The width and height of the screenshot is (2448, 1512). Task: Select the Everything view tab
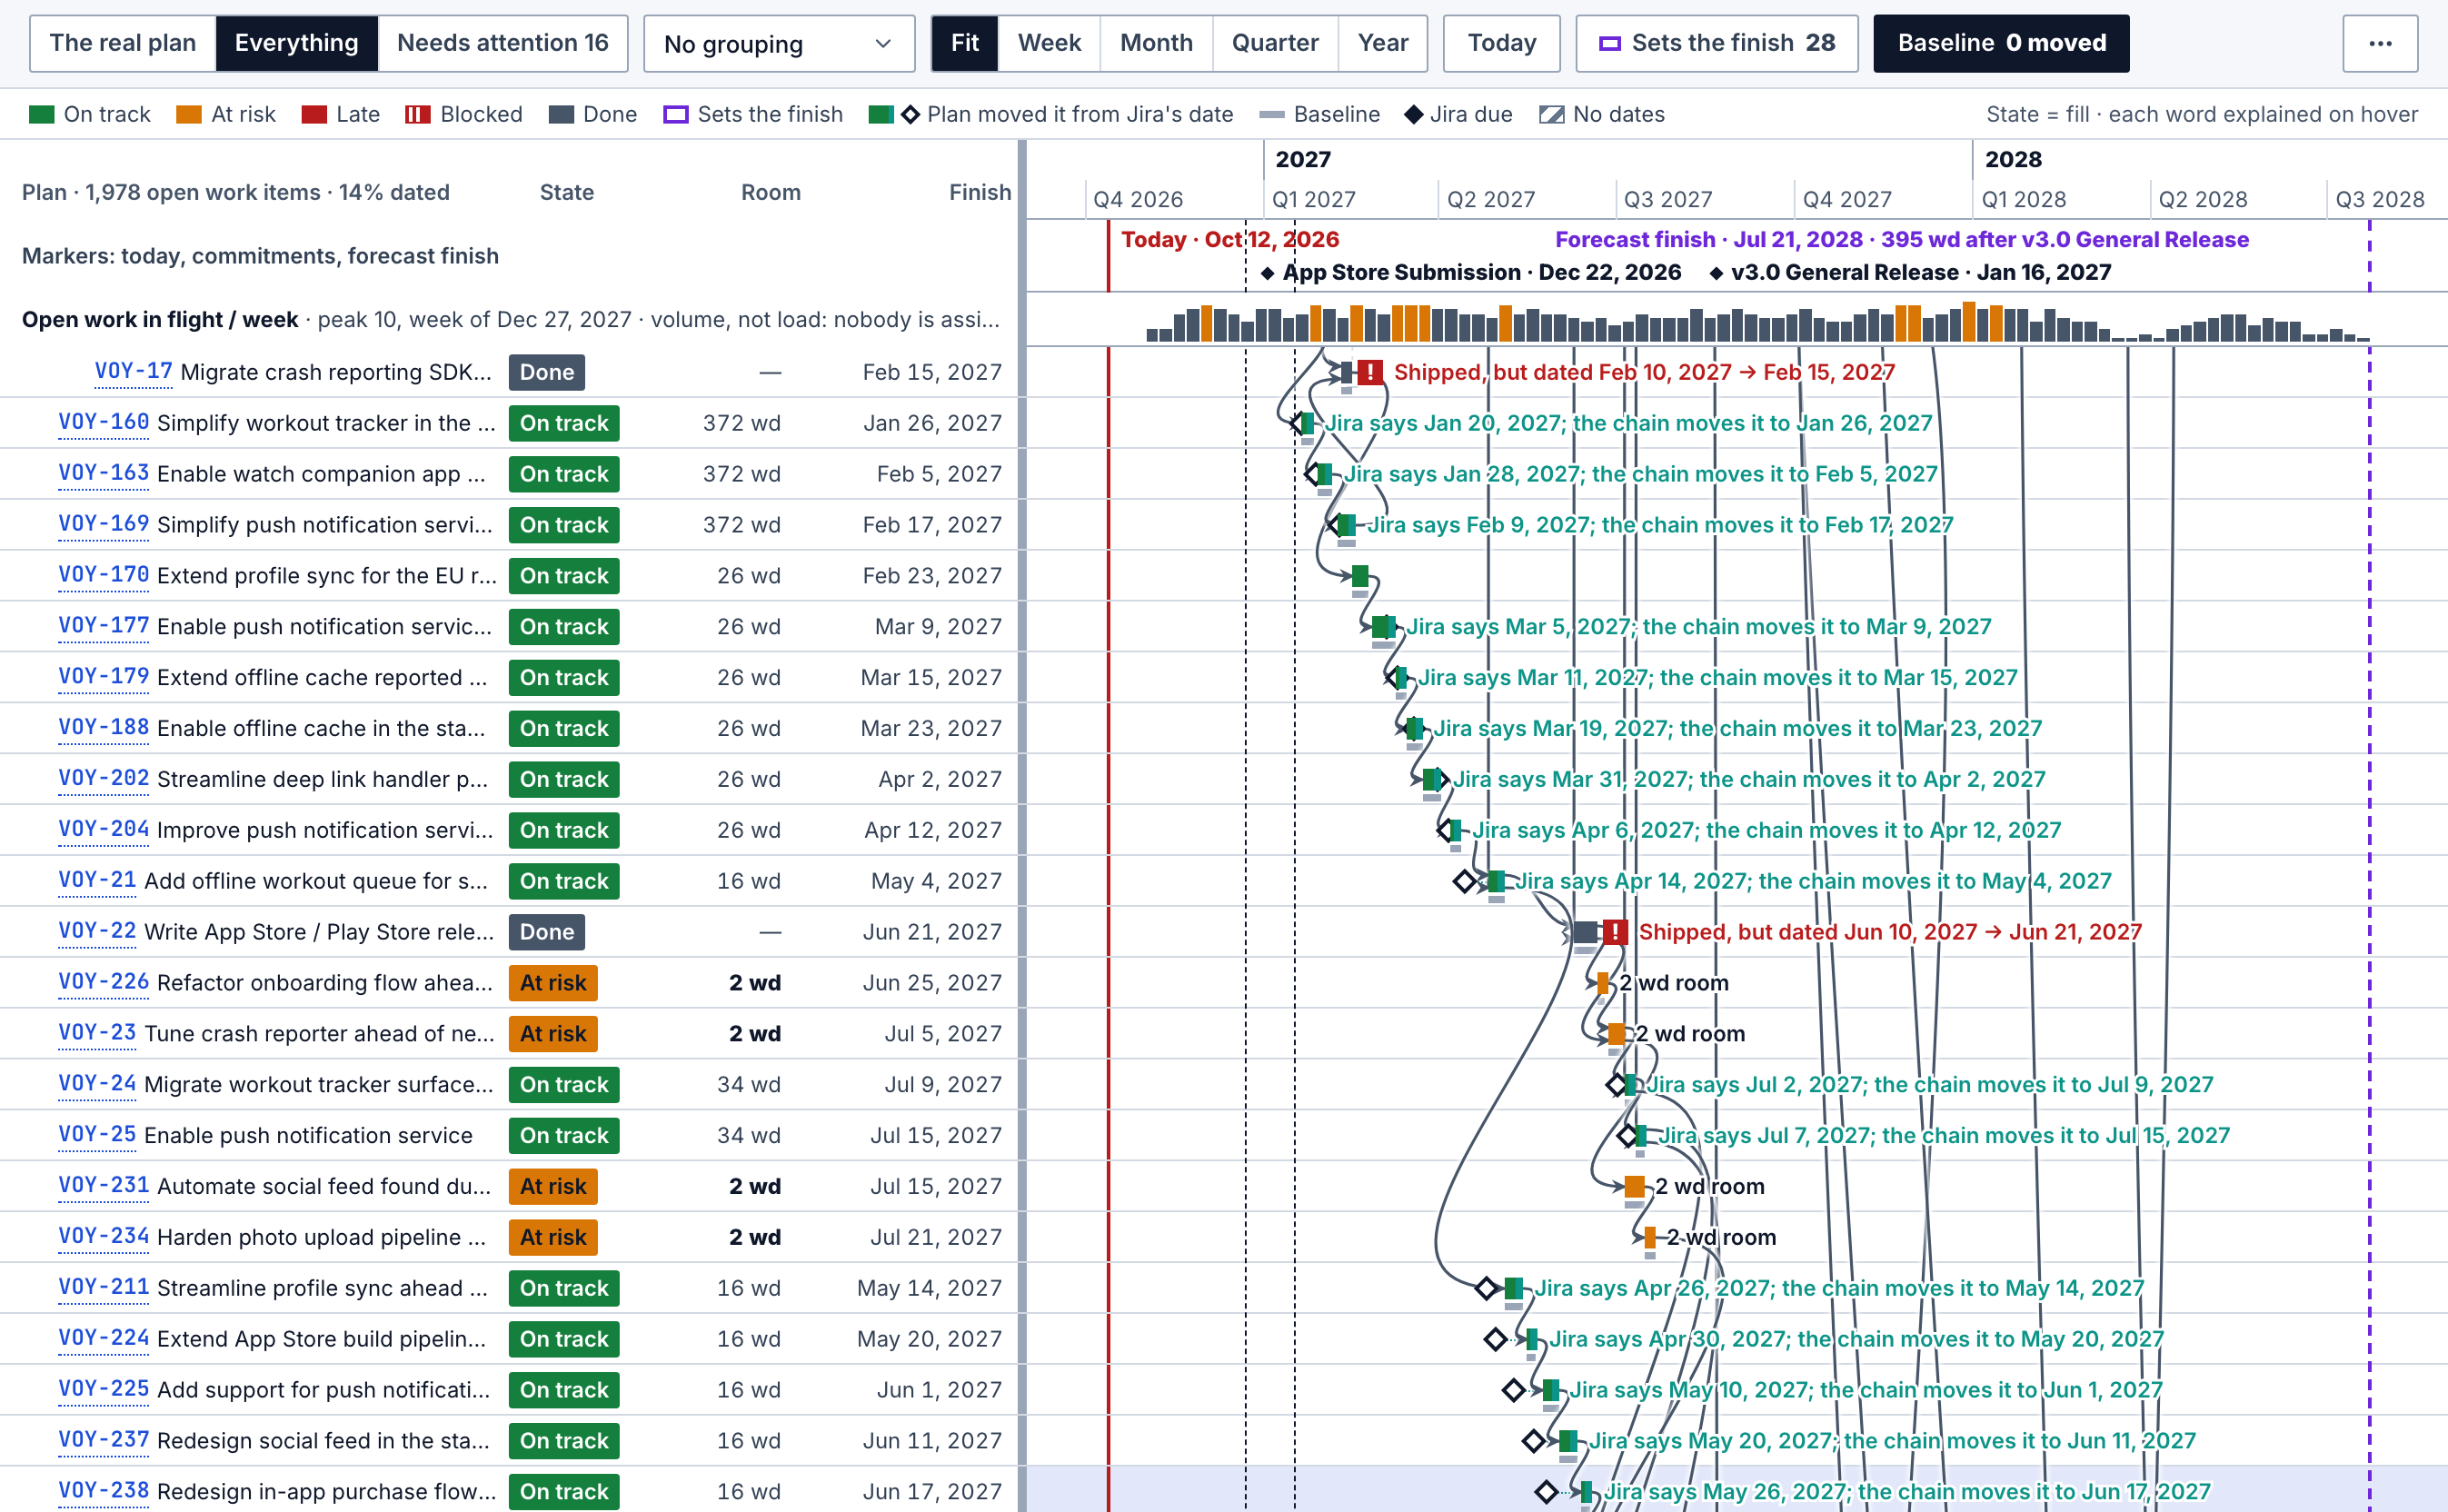pyautogui.click(x=296, y=43)
